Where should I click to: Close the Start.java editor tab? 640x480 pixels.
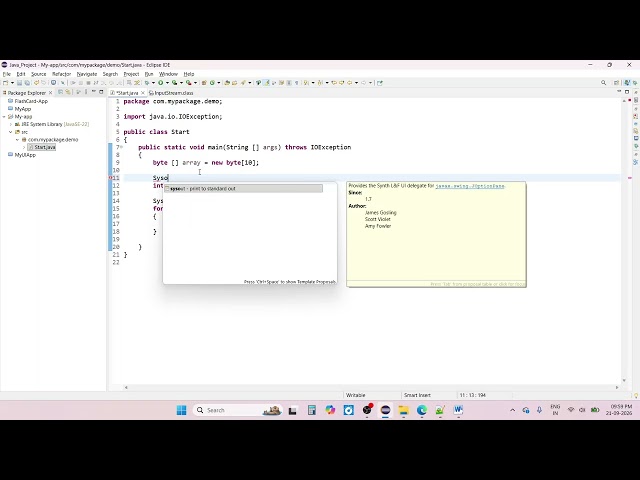142,93
